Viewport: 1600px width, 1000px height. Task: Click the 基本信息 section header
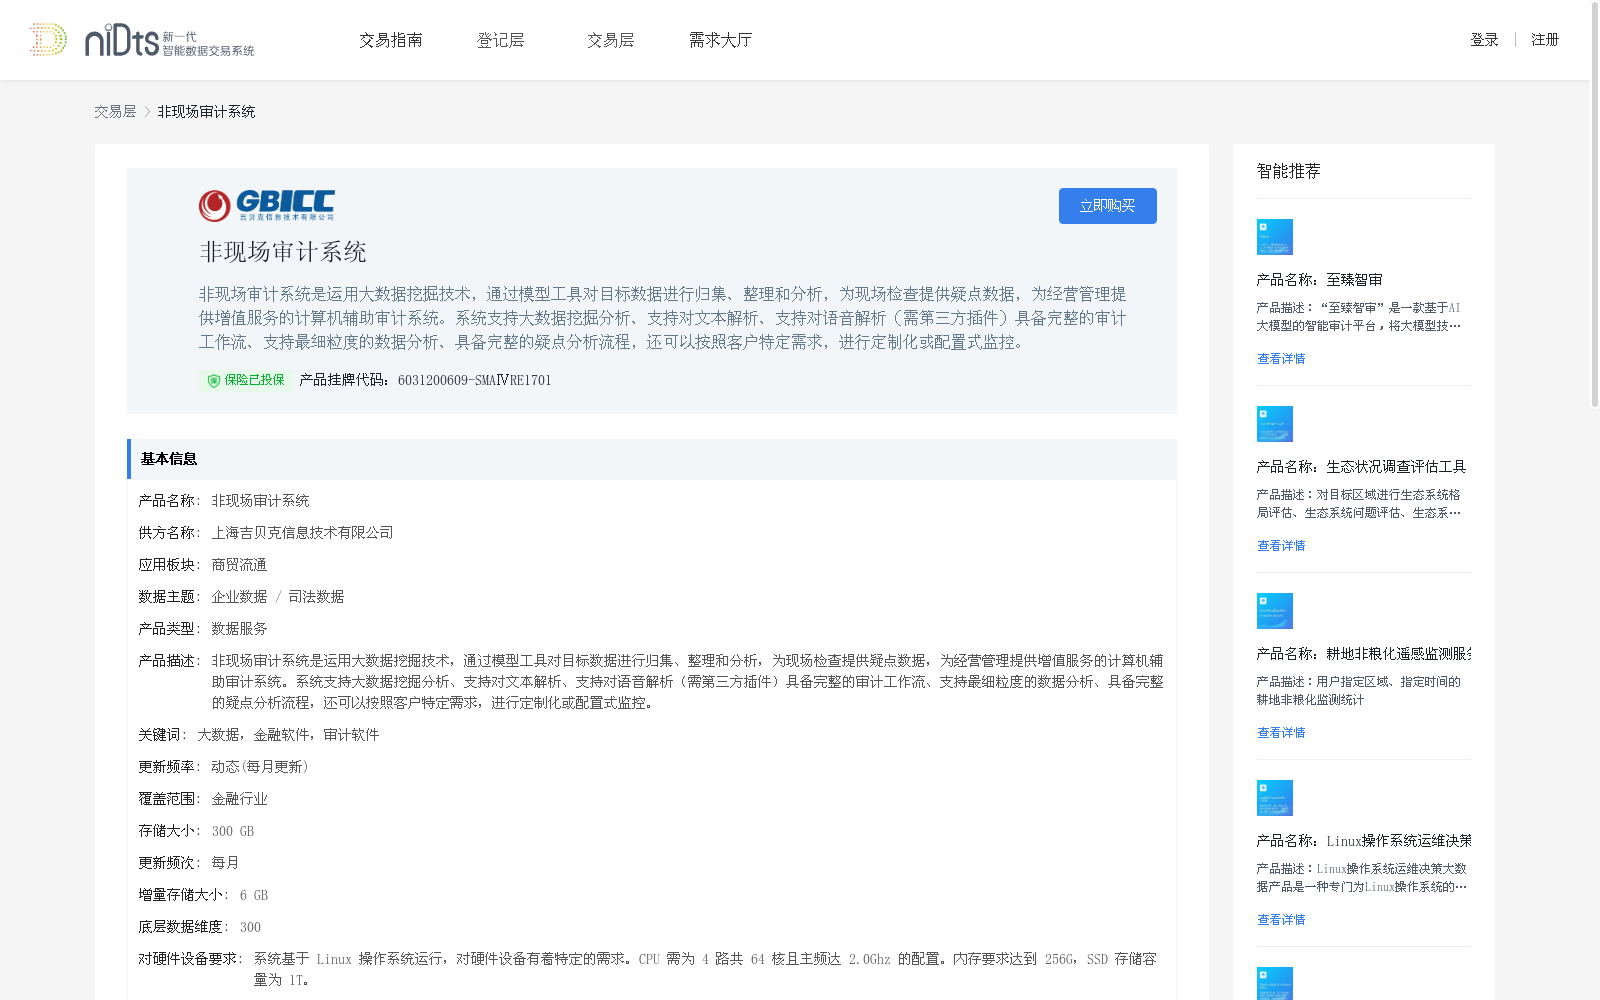[x=652, y=459]
